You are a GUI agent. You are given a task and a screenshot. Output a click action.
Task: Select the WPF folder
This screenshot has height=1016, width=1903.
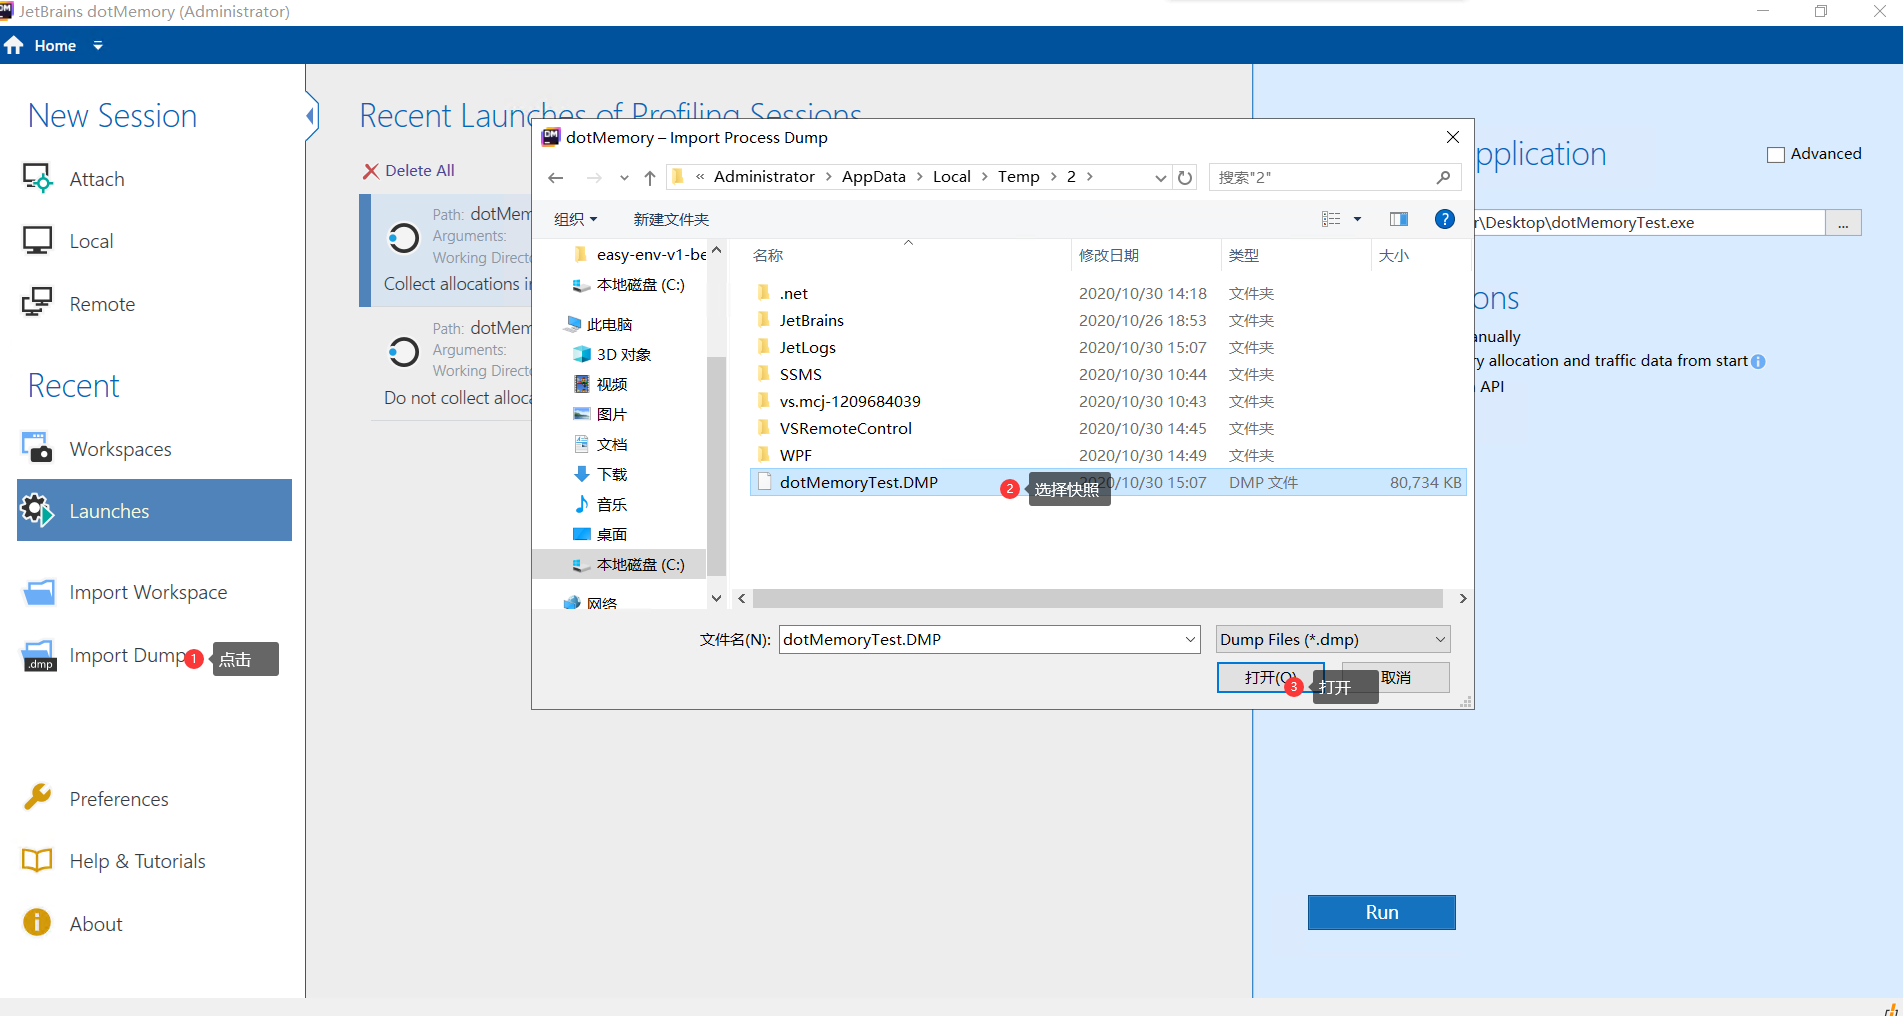(796, 455)
